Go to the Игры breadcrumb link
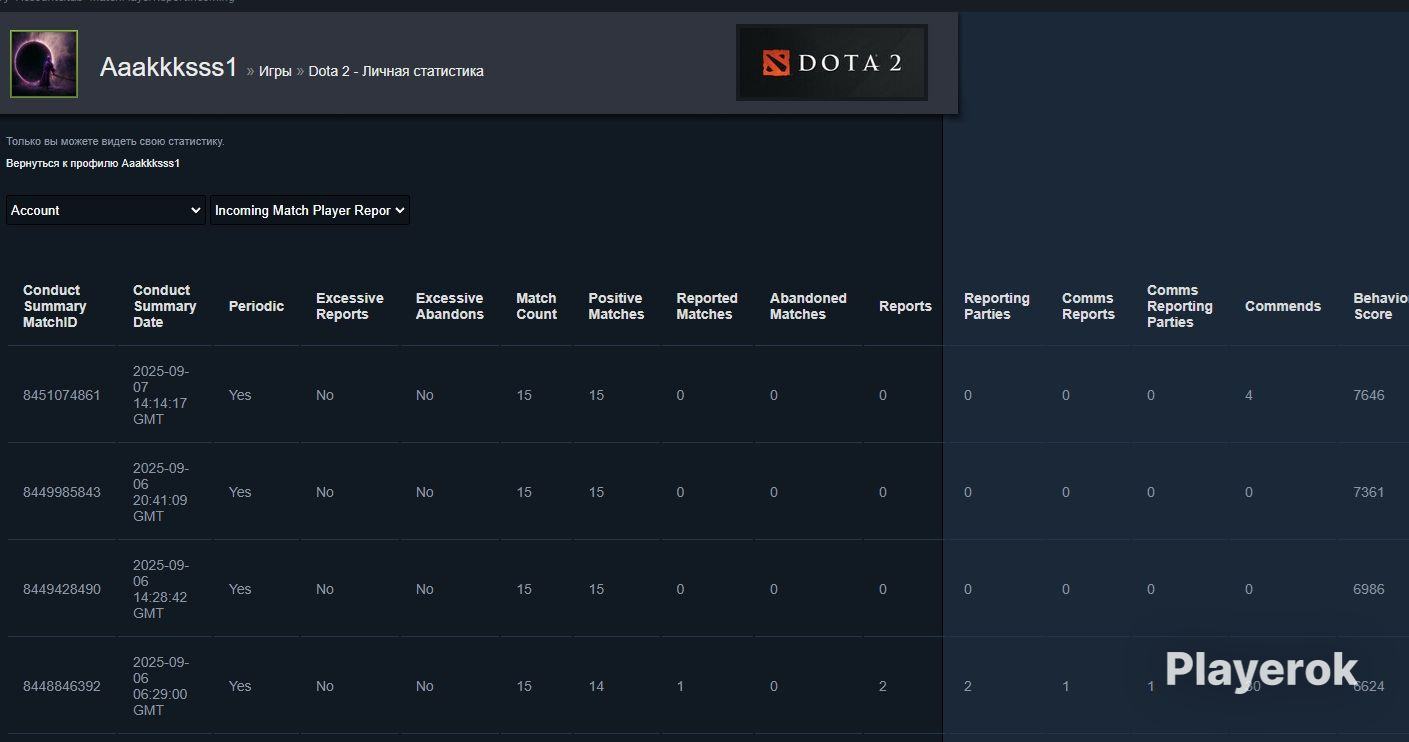This screenshot has height=742, width=1409. (x=275, y=71)
